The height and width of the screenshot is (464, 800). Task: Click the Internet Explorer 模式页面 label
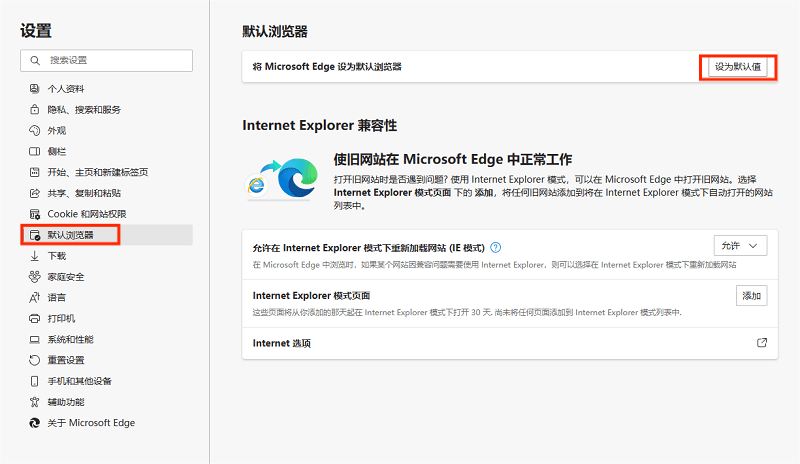tap(311, 296)
